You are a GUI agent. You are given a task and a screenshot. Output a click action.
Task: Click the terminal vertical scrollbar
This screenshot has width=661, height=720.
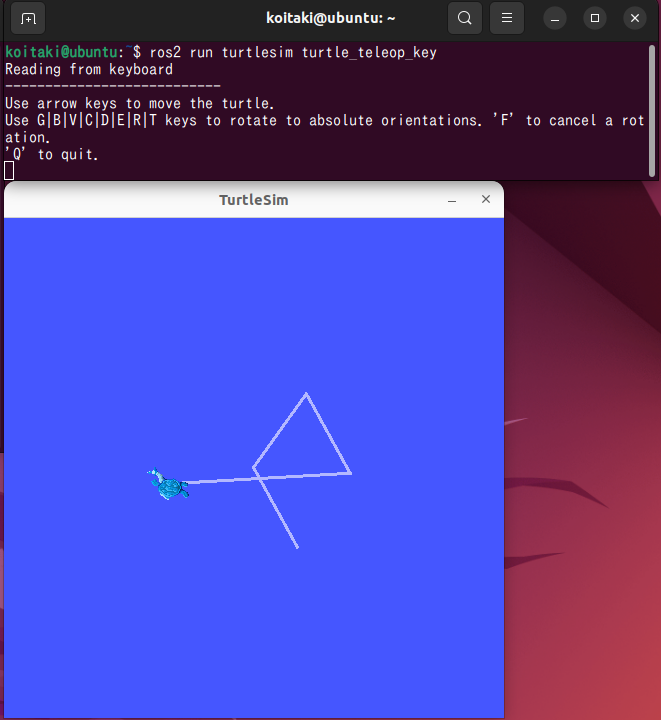click(652, 110)
